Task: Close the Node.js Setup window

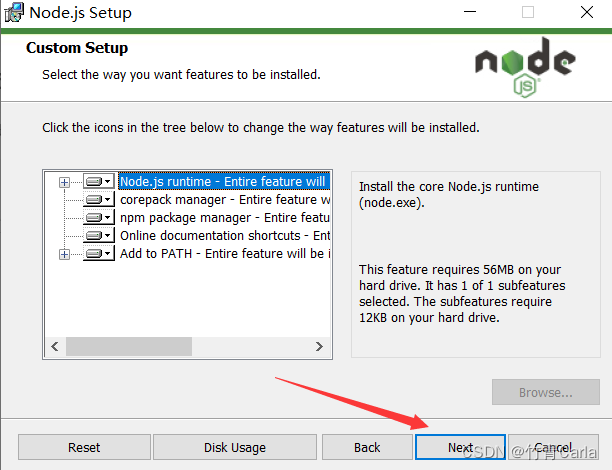Action: pos(587,12)
